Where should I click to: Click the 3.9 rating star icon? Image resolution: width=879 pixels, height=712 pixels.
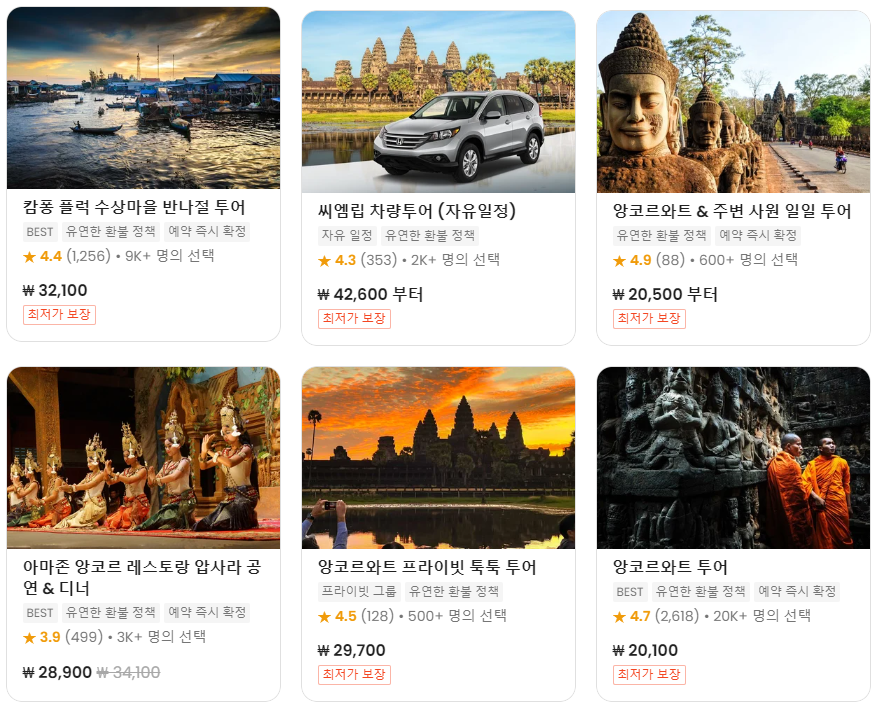(x=29, y=637)
